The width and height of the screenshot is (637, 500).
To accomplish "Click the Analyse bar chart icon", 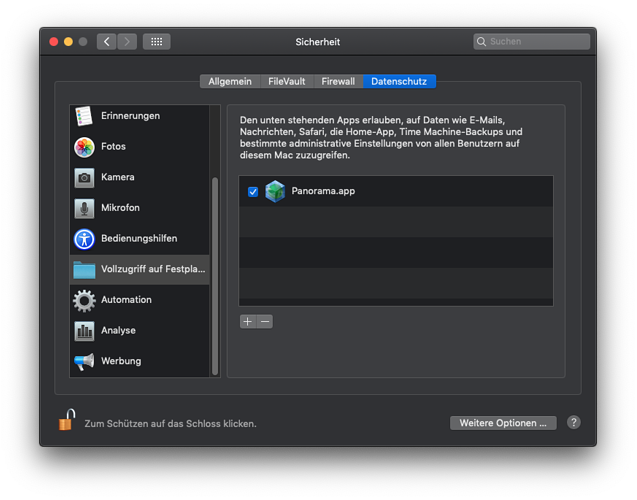I will [84, 331].
